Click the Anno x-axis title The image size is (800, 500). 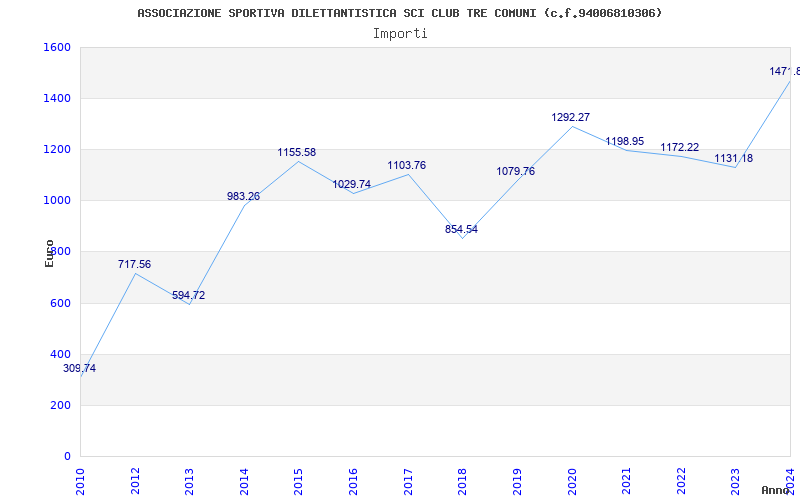[x=776, y=490]
